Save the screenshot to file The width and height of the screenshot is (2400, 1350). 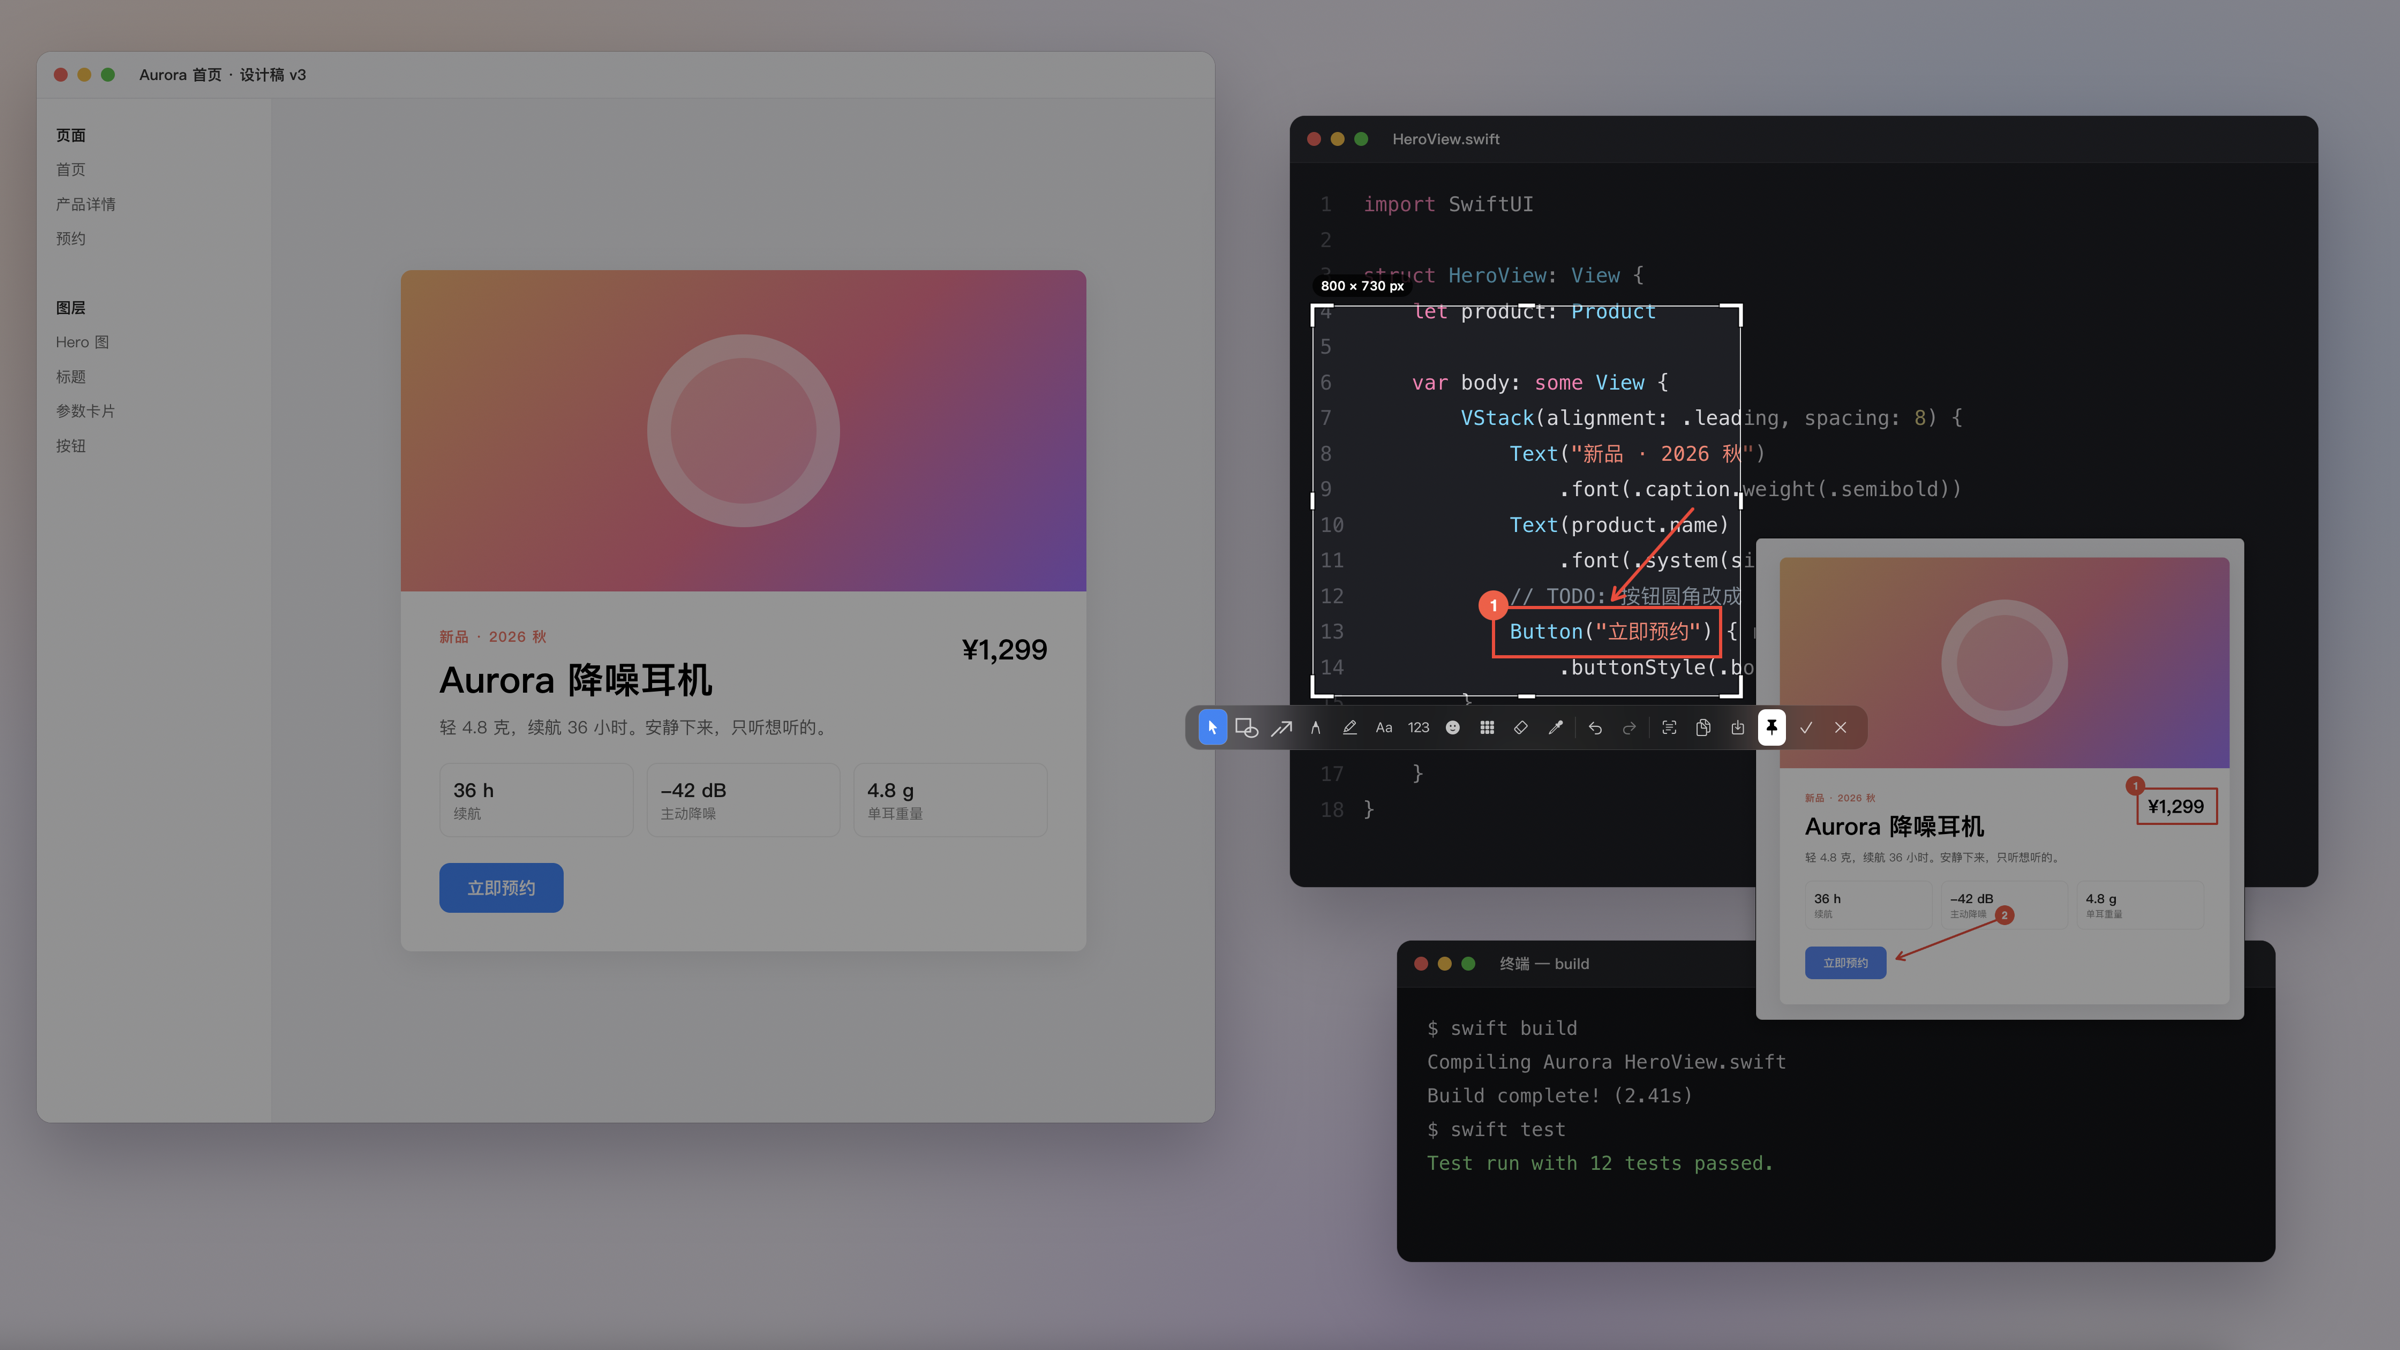[1738, 728]
